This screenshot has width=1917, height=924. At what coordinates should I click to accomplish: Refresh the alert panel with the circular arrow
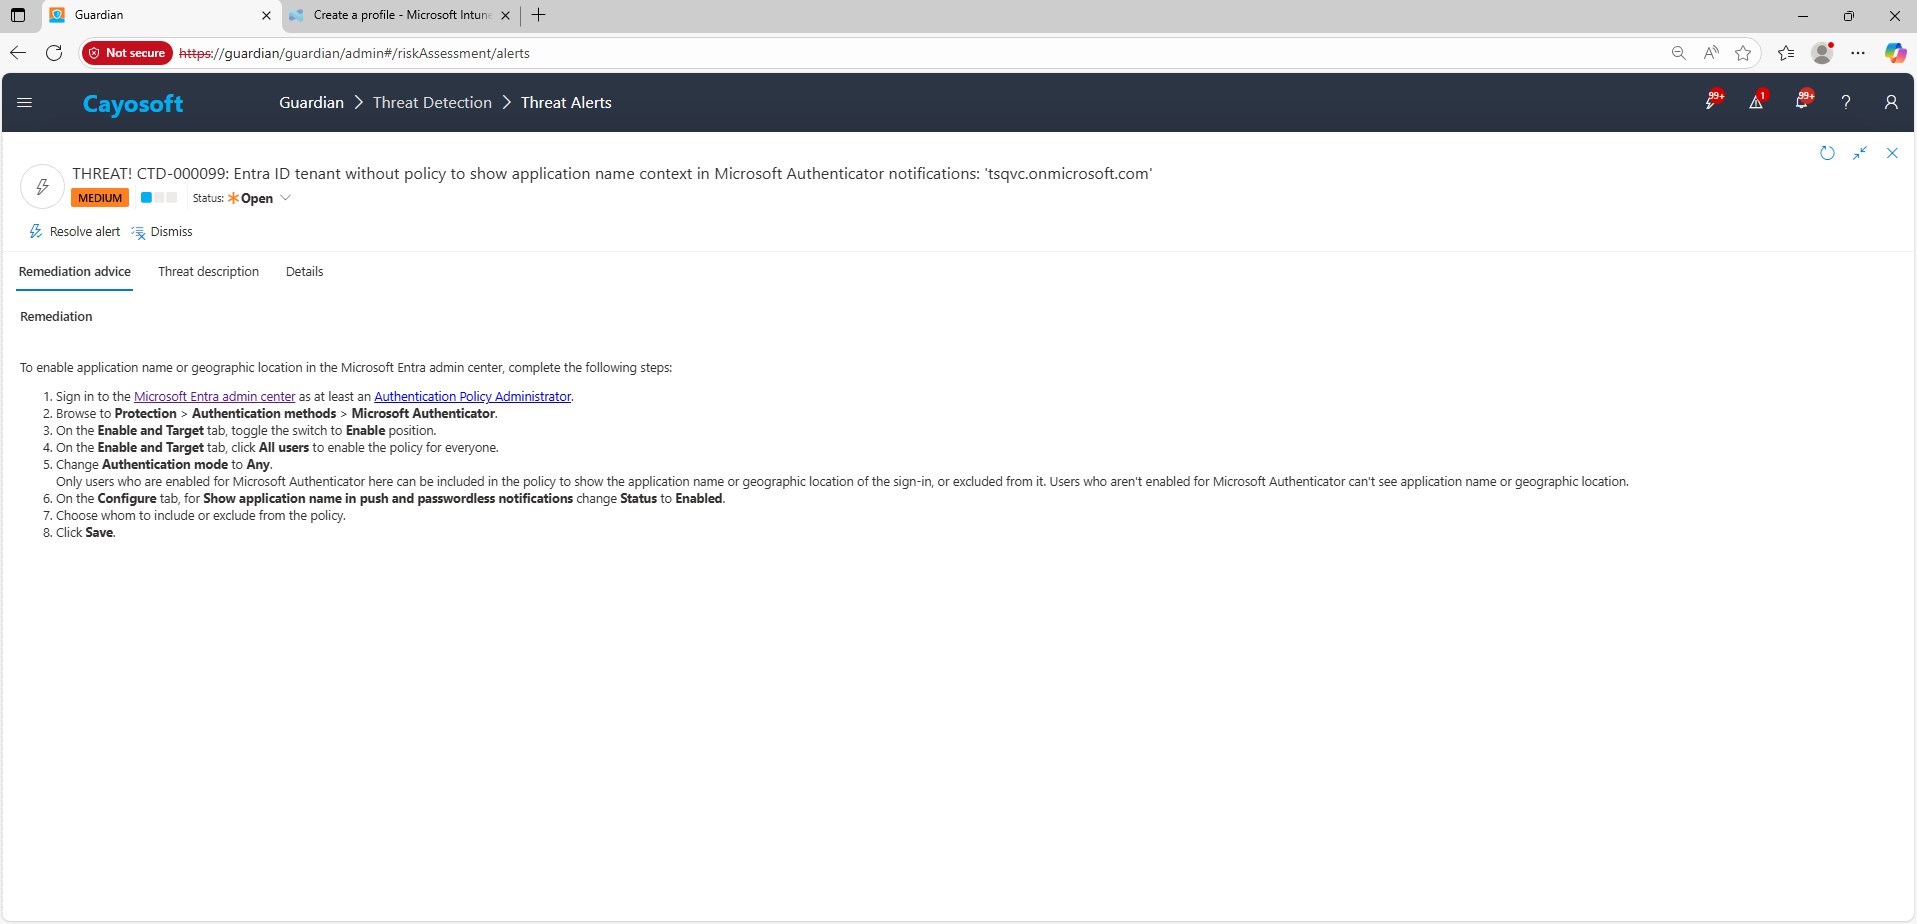point(1827,153)
